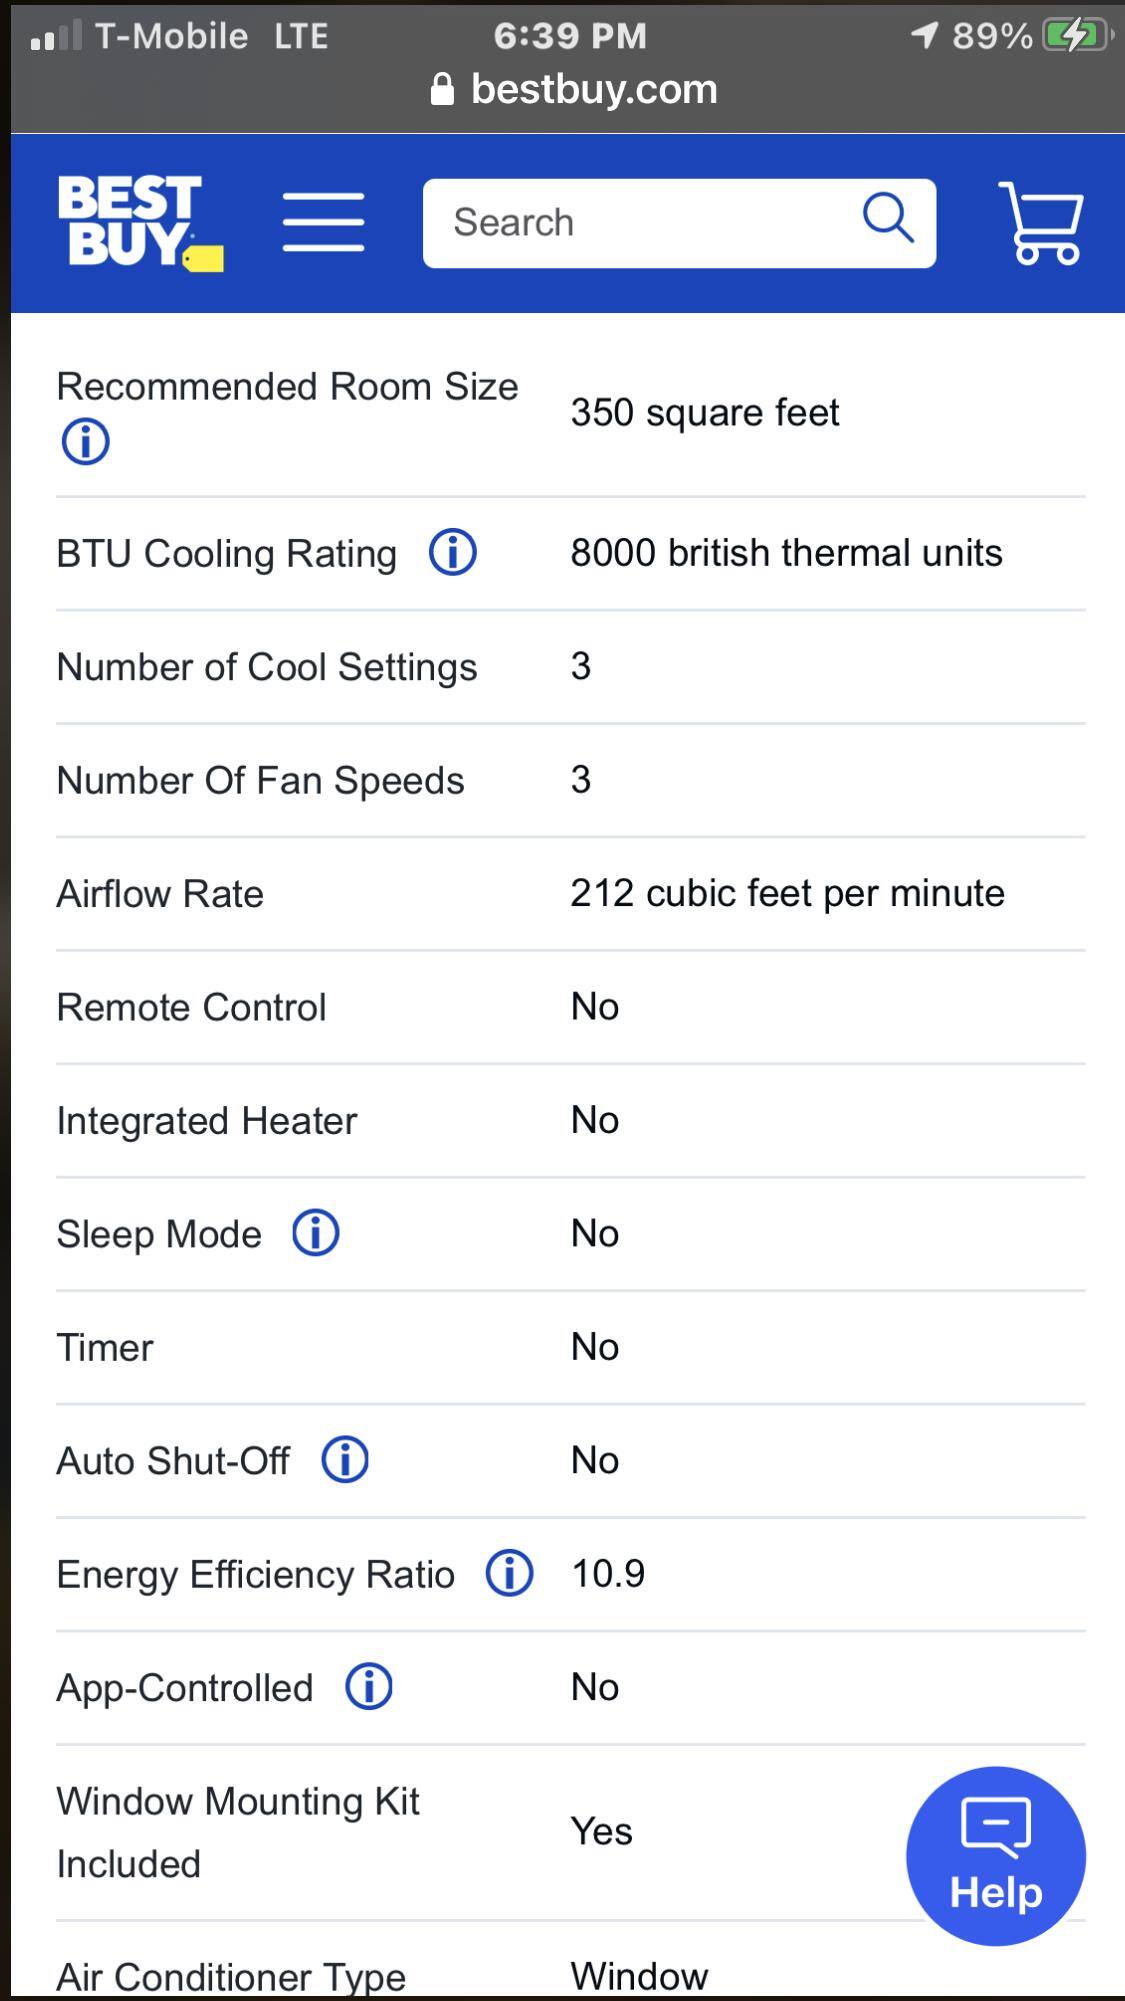This screenshot has height=2001, width=1125.
Task: Select the Airflow Rate specification row
Action: pyautogui.click(x=570, y=894)
